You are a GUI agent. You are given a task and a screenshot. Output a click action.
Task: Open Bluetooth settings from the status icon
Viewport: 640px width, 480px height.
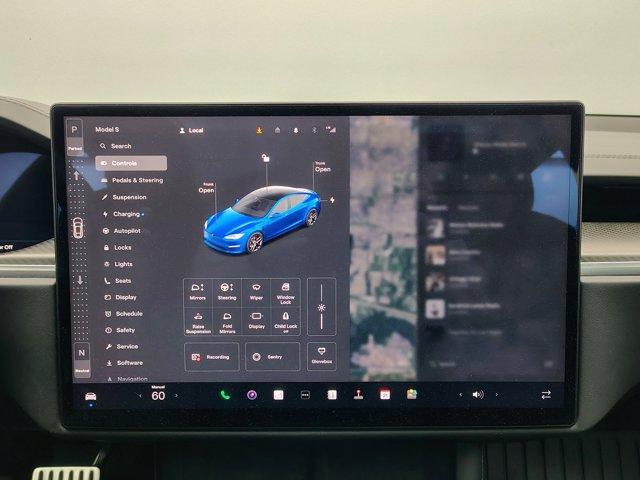click(314, 130)
